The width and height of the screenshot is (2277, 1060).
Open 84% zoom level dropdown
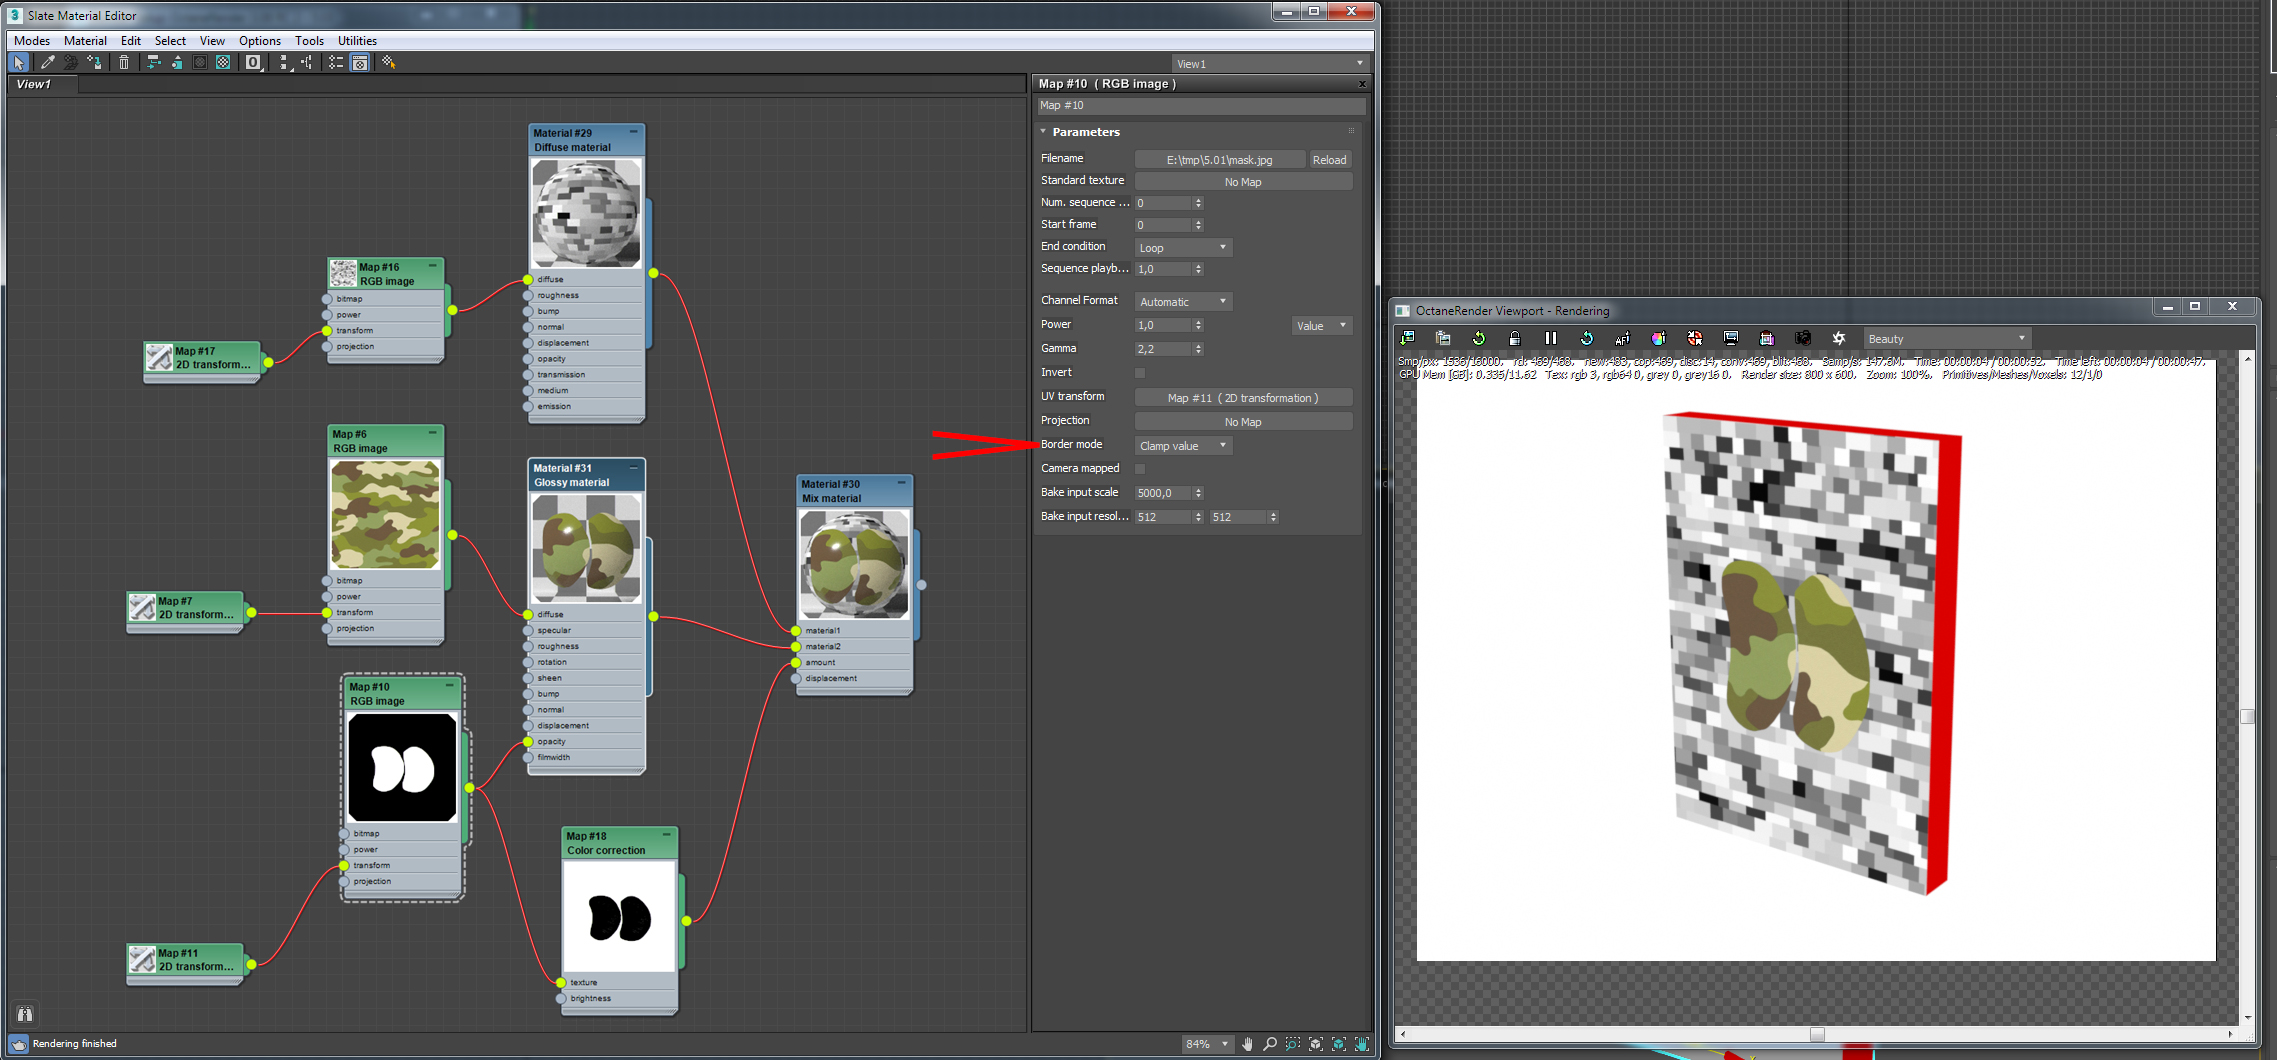point(1206,1044)
